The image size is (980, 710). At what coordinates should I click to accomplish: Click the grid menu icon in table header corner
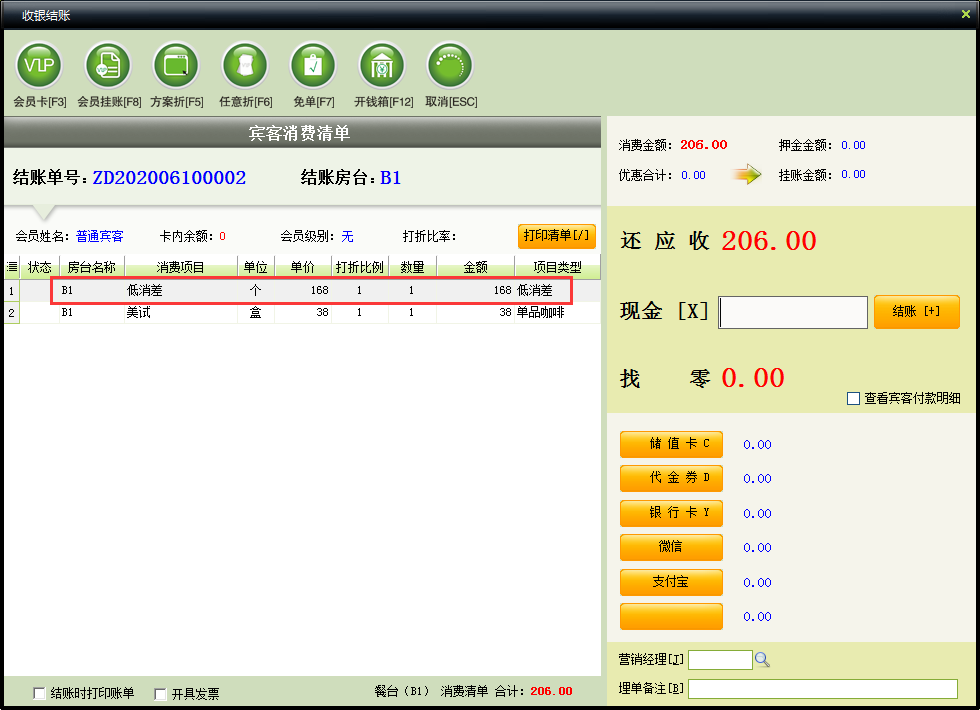click(x=12, y=267)
